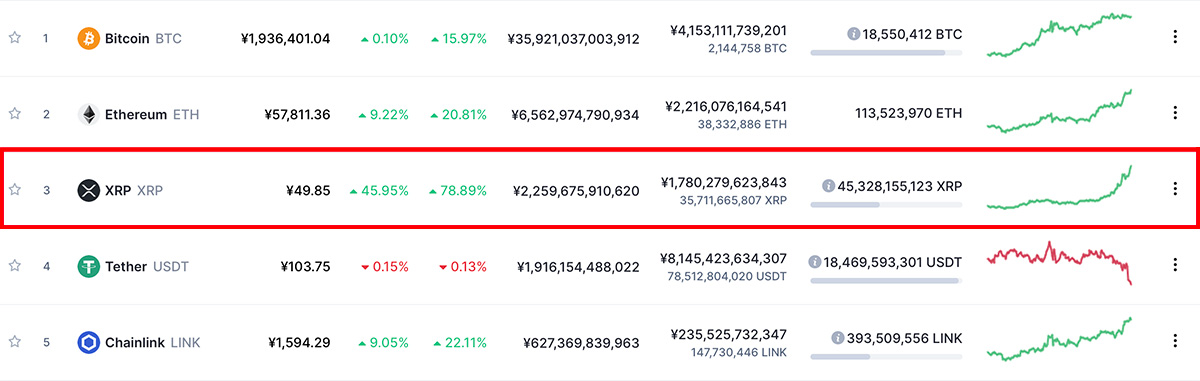The width and height of the screenshot is (1200, 381).
Task: Add Bitcoin to watchlist with star
Action: [15, 38]
